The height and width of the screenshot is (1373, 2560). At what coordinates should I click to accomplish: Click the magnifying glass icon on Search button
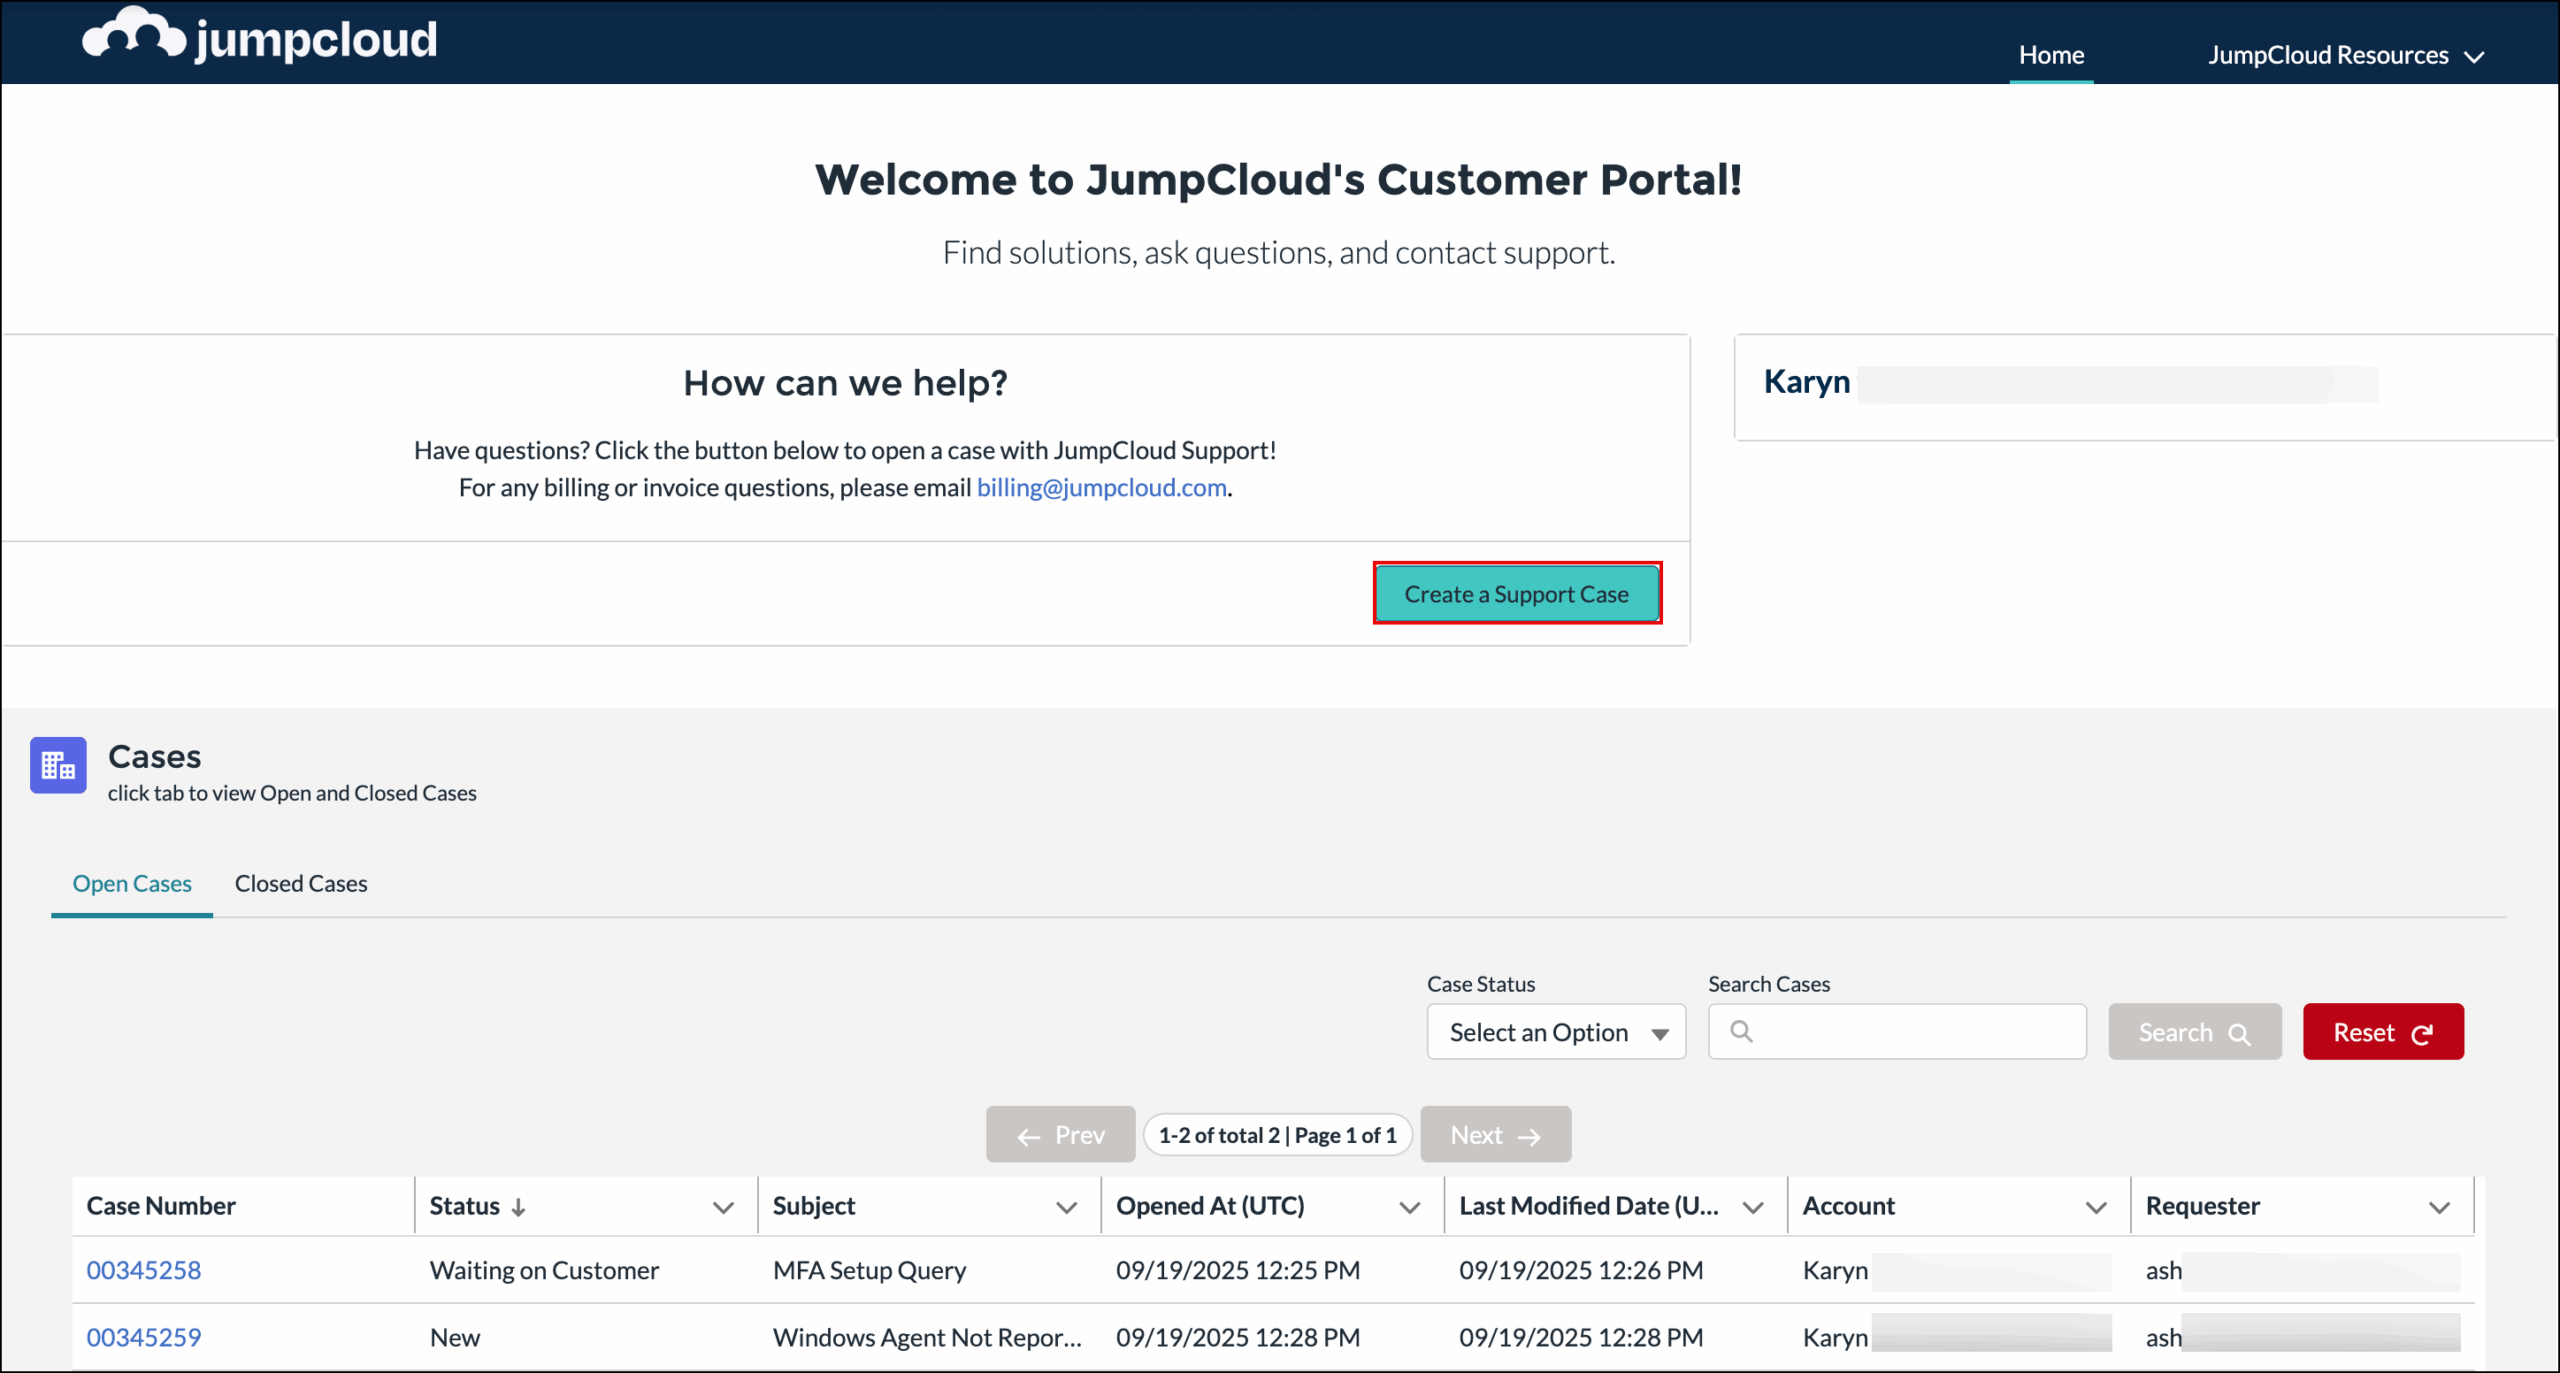point(2239,1033)
